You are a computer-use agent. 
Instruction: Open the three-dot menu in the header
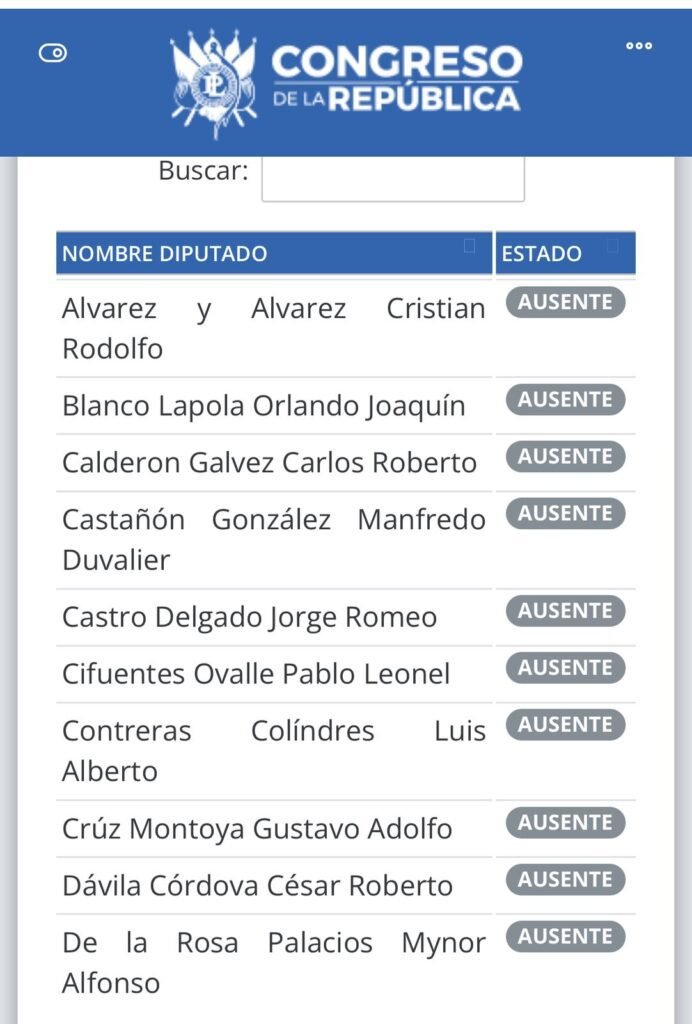[639, 45]
